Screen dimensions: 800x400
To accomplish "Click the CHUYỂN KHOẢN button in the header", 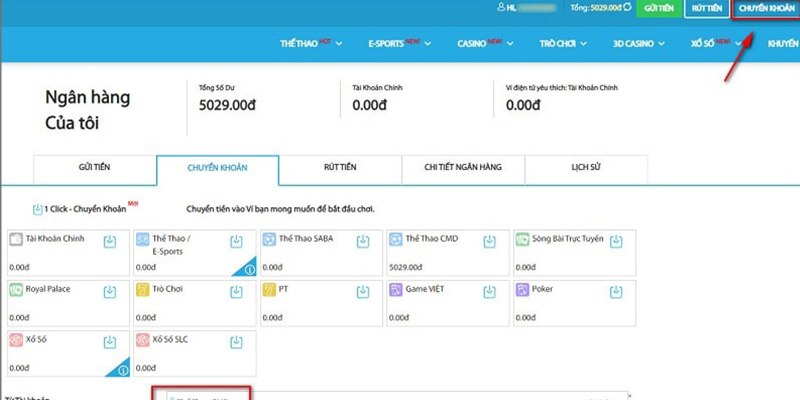I will (766, 9).
